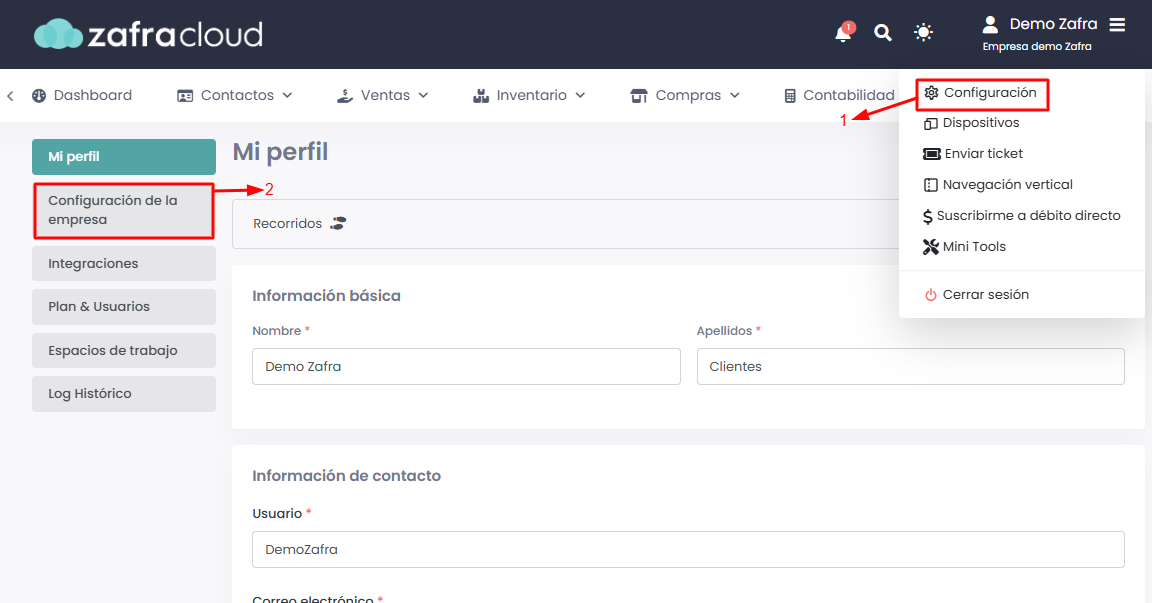Click the search magnifier icon

pos(882,32)
